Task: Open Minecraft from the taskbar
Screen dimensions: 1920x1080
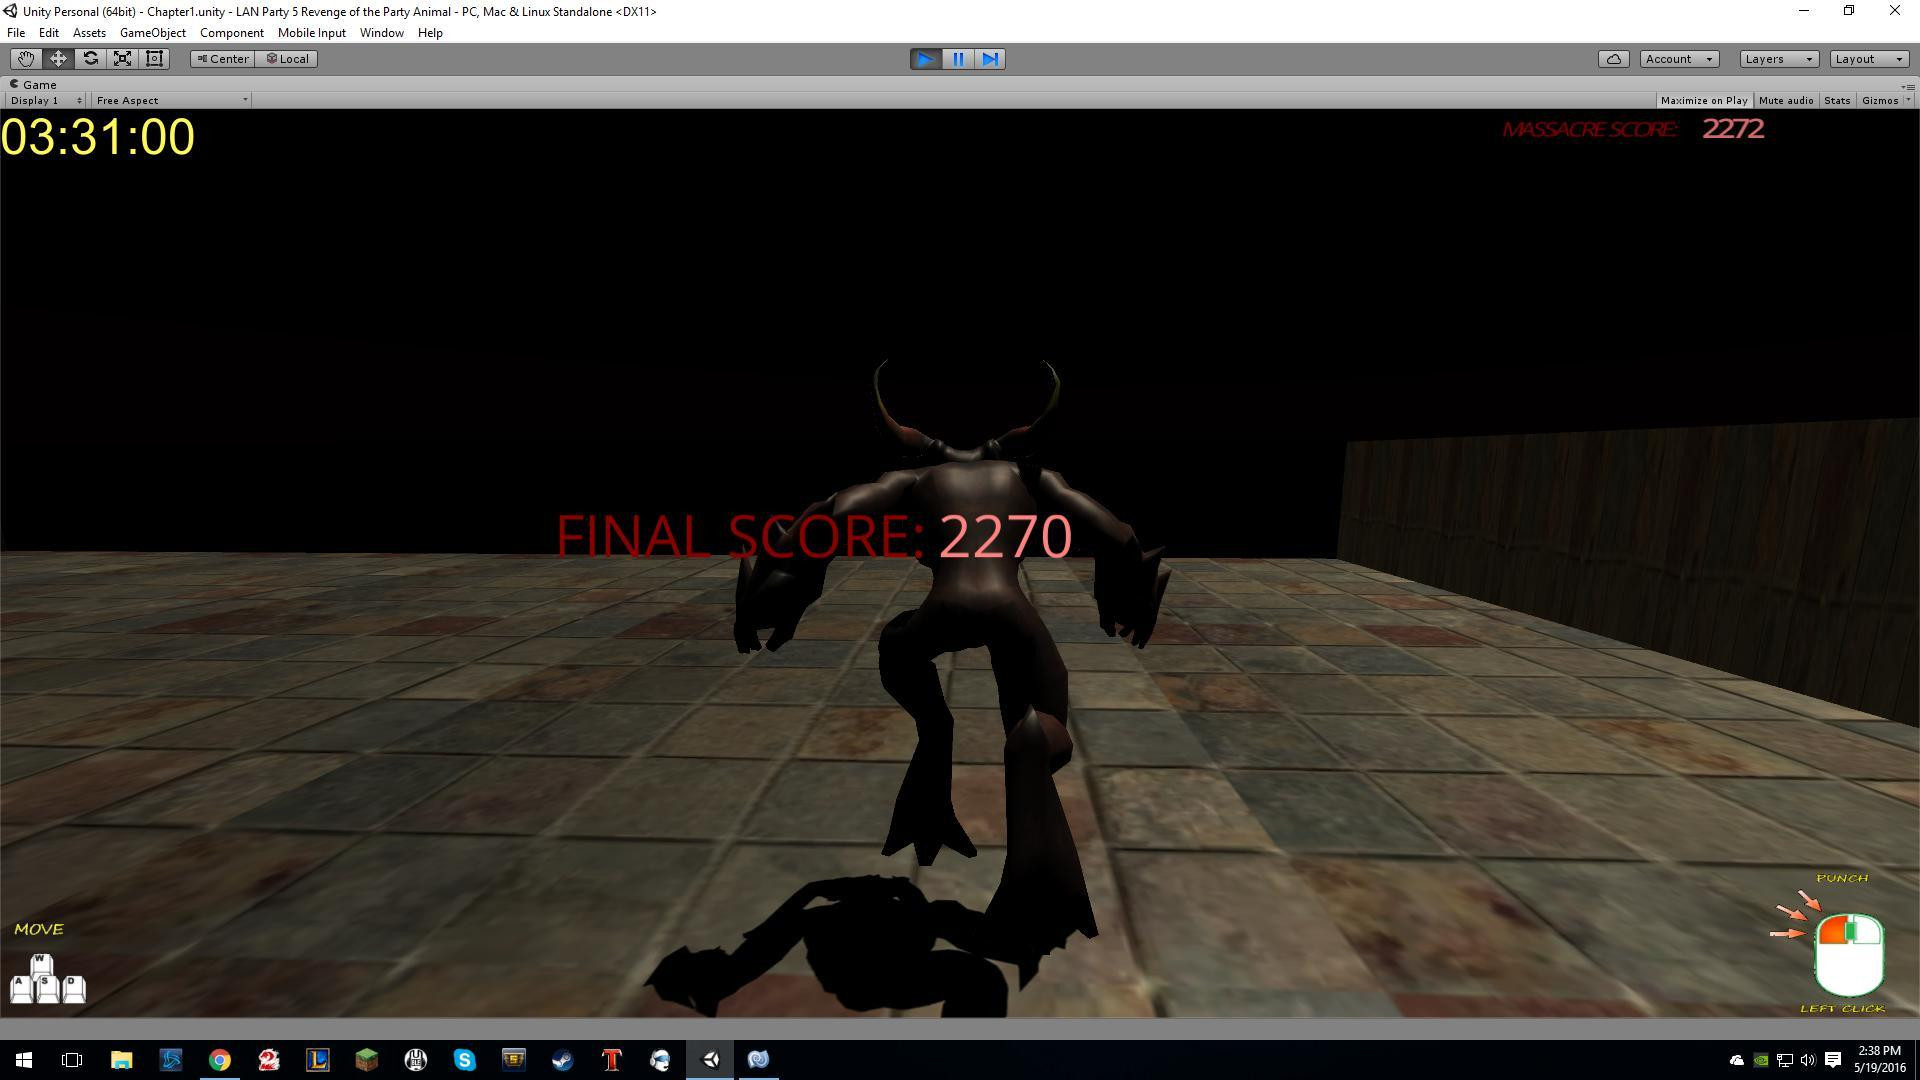Action: (366, 1060)
